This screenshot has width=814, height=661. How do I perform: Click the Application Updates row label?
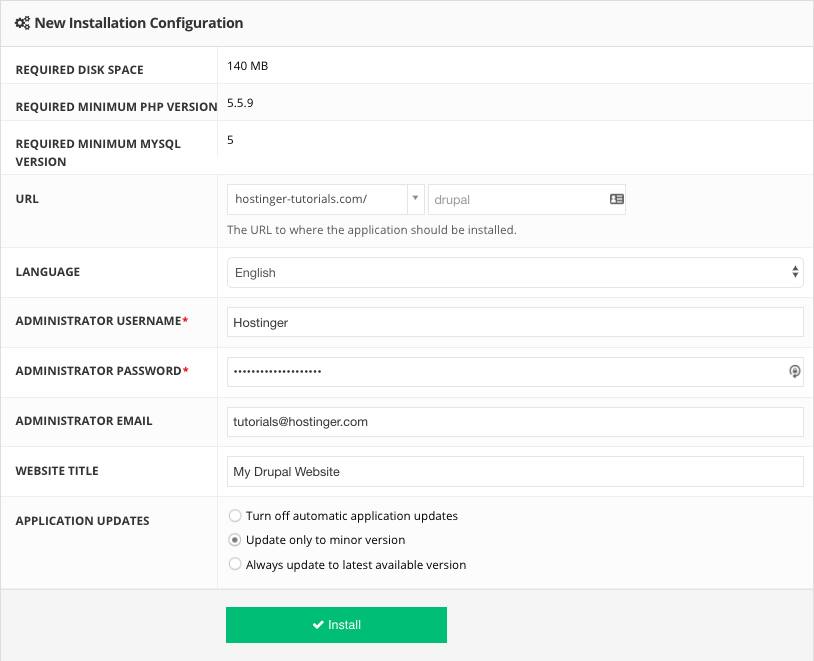(x=82, y=520)
